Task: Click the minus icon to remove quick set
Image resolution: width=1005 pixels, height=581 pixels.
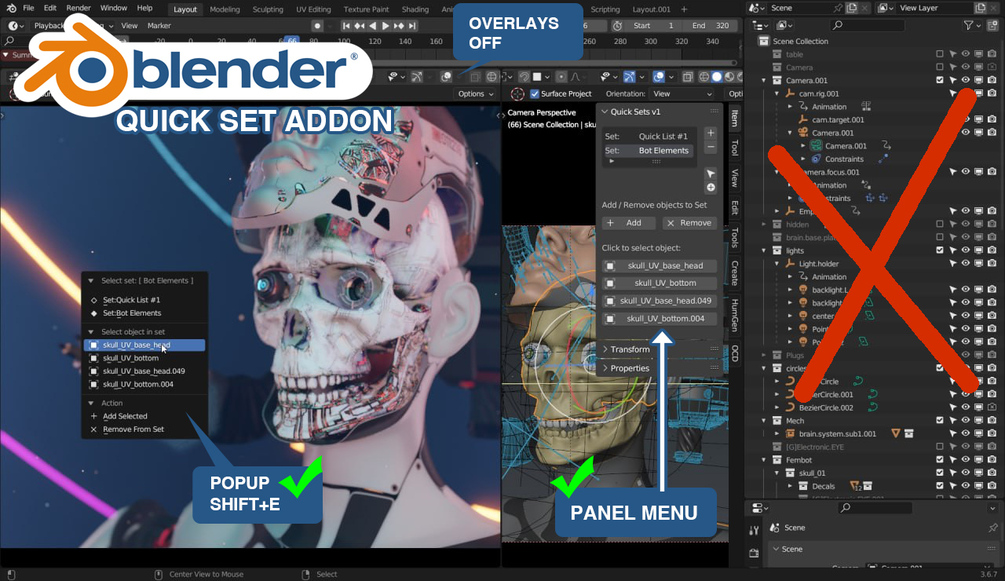Action: [x=711, y=147]
